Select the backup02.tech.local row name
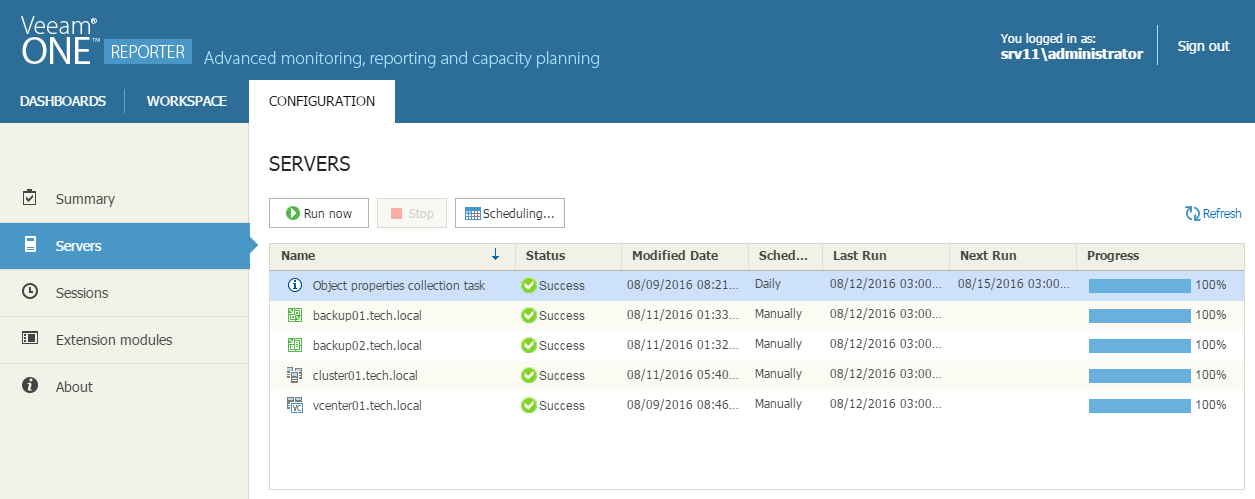Image resolution: width=1255 pixels, height=499 pixels. point(367,345)
